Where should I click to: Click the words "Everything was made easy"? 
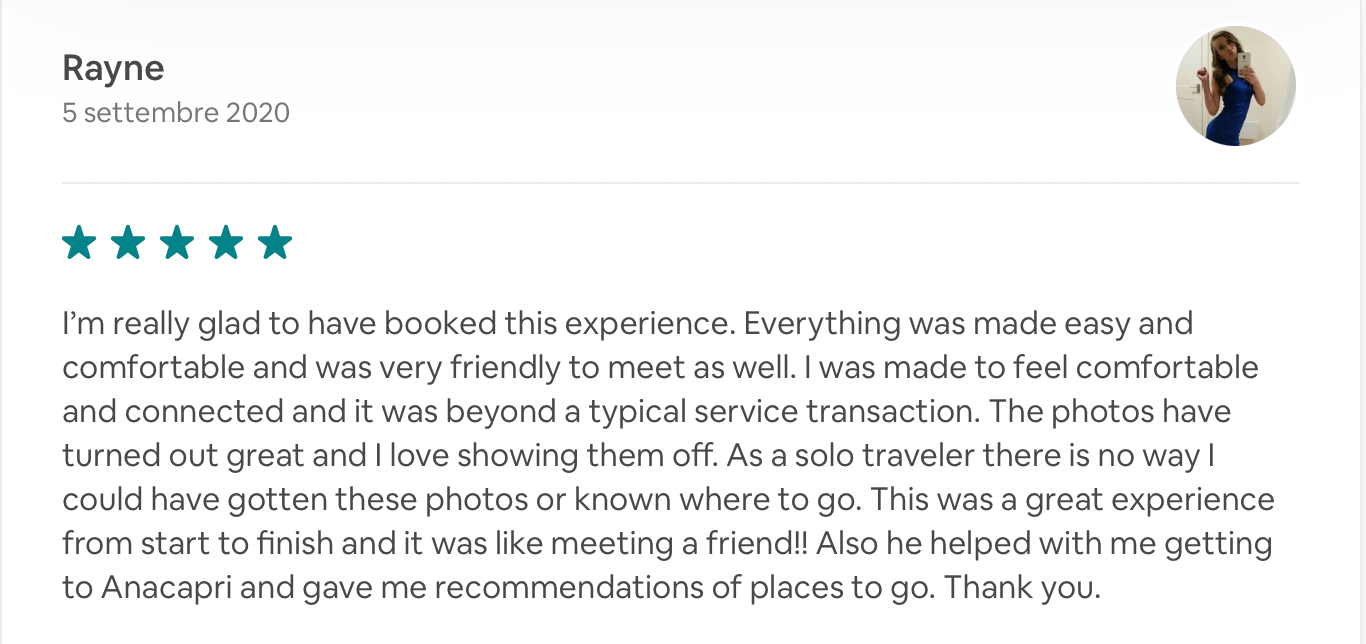(x=939, y=324)
